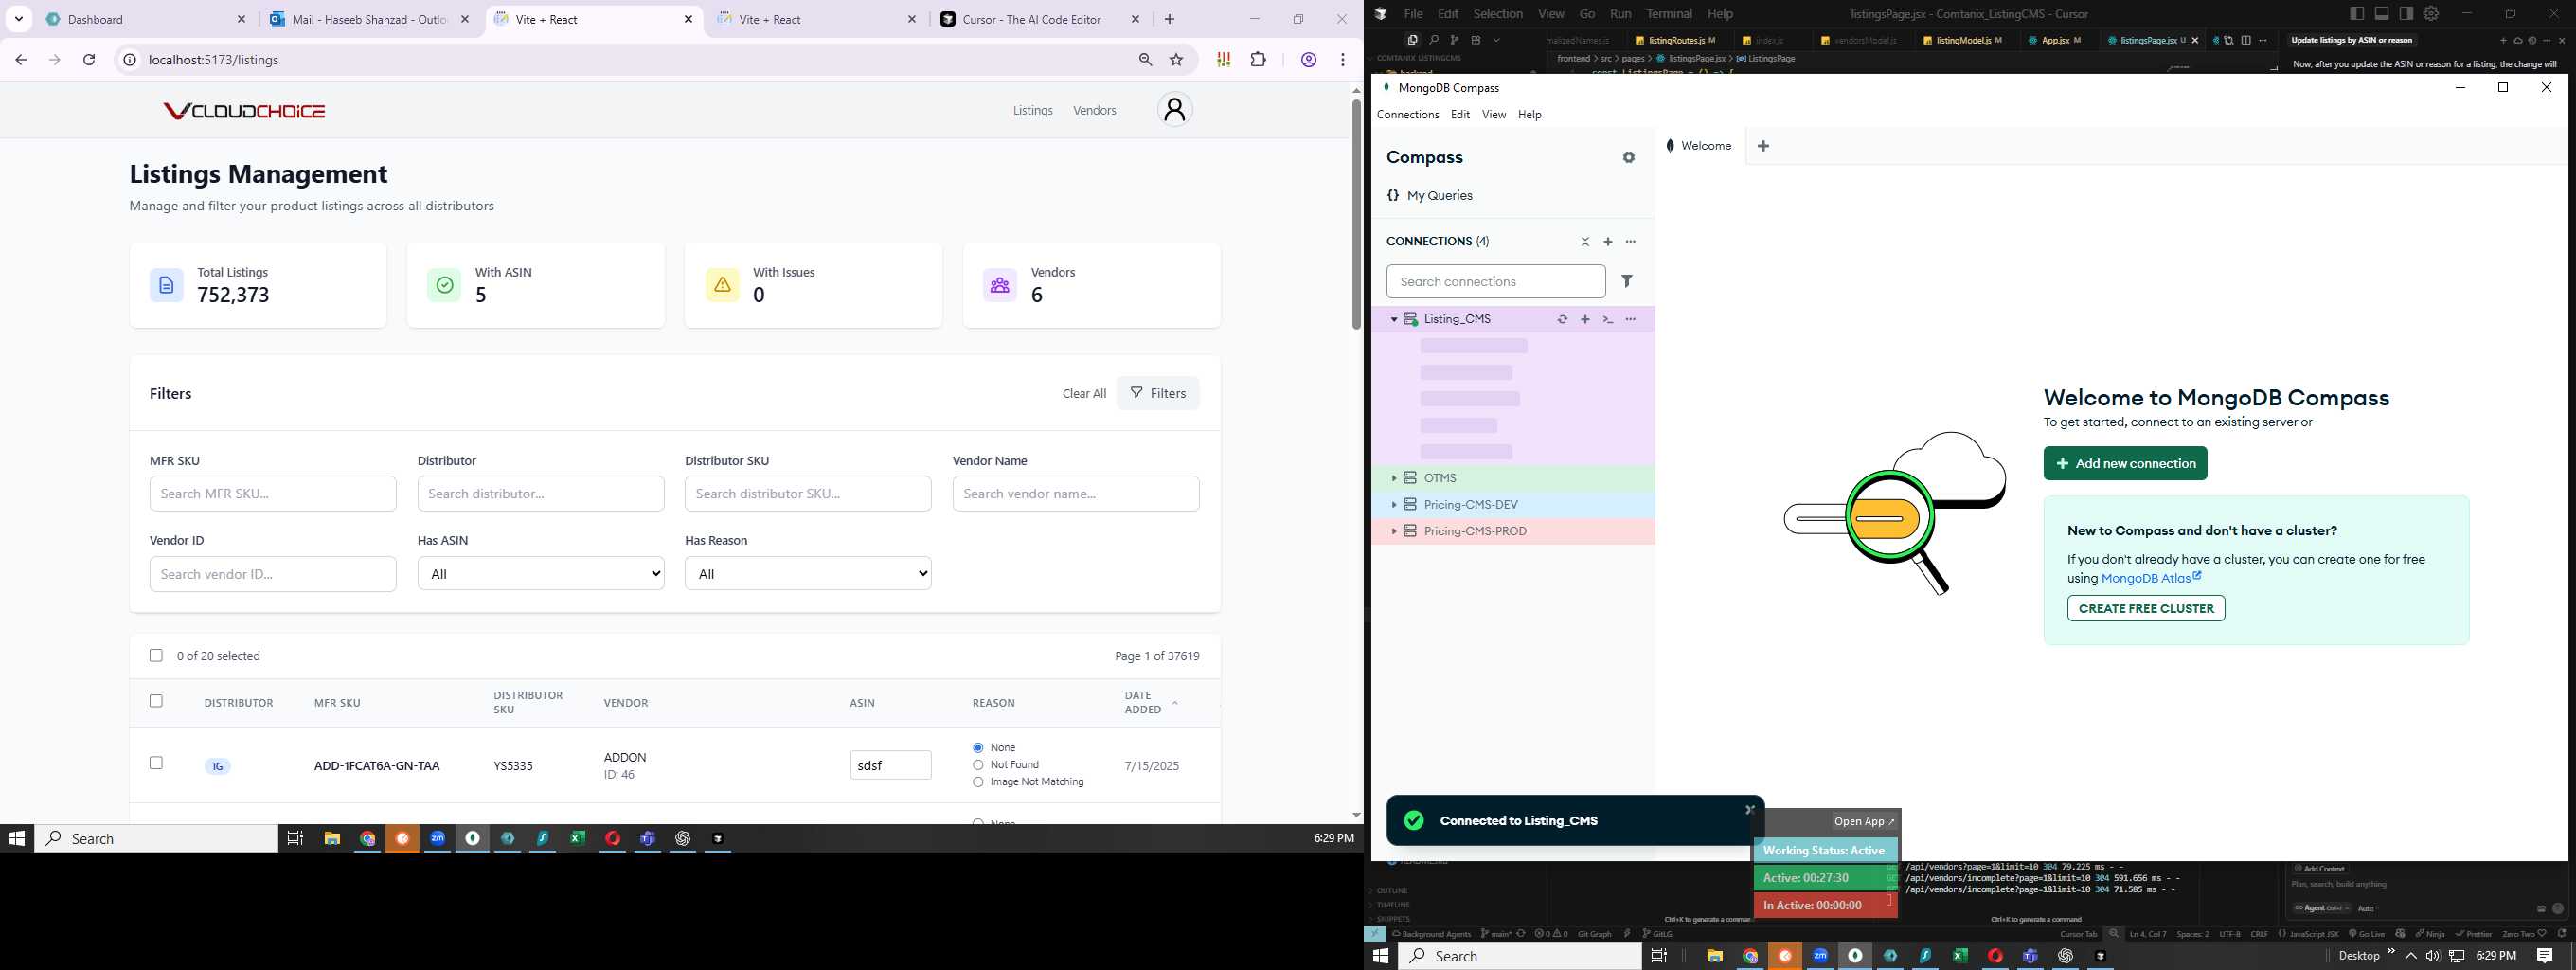Viewport: 2576px width, 970px height.
Task: Open Selection menu in Cursor
Action: tap(1498, 14)
